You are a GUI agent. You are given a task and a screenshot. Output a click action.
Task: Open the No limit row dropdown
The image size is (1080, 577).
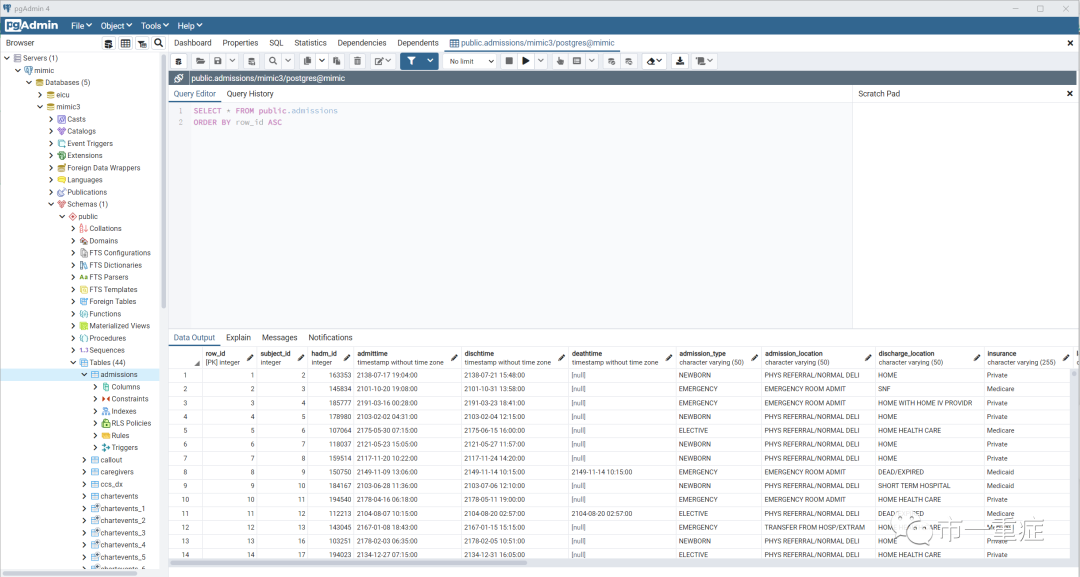point(471,61)
